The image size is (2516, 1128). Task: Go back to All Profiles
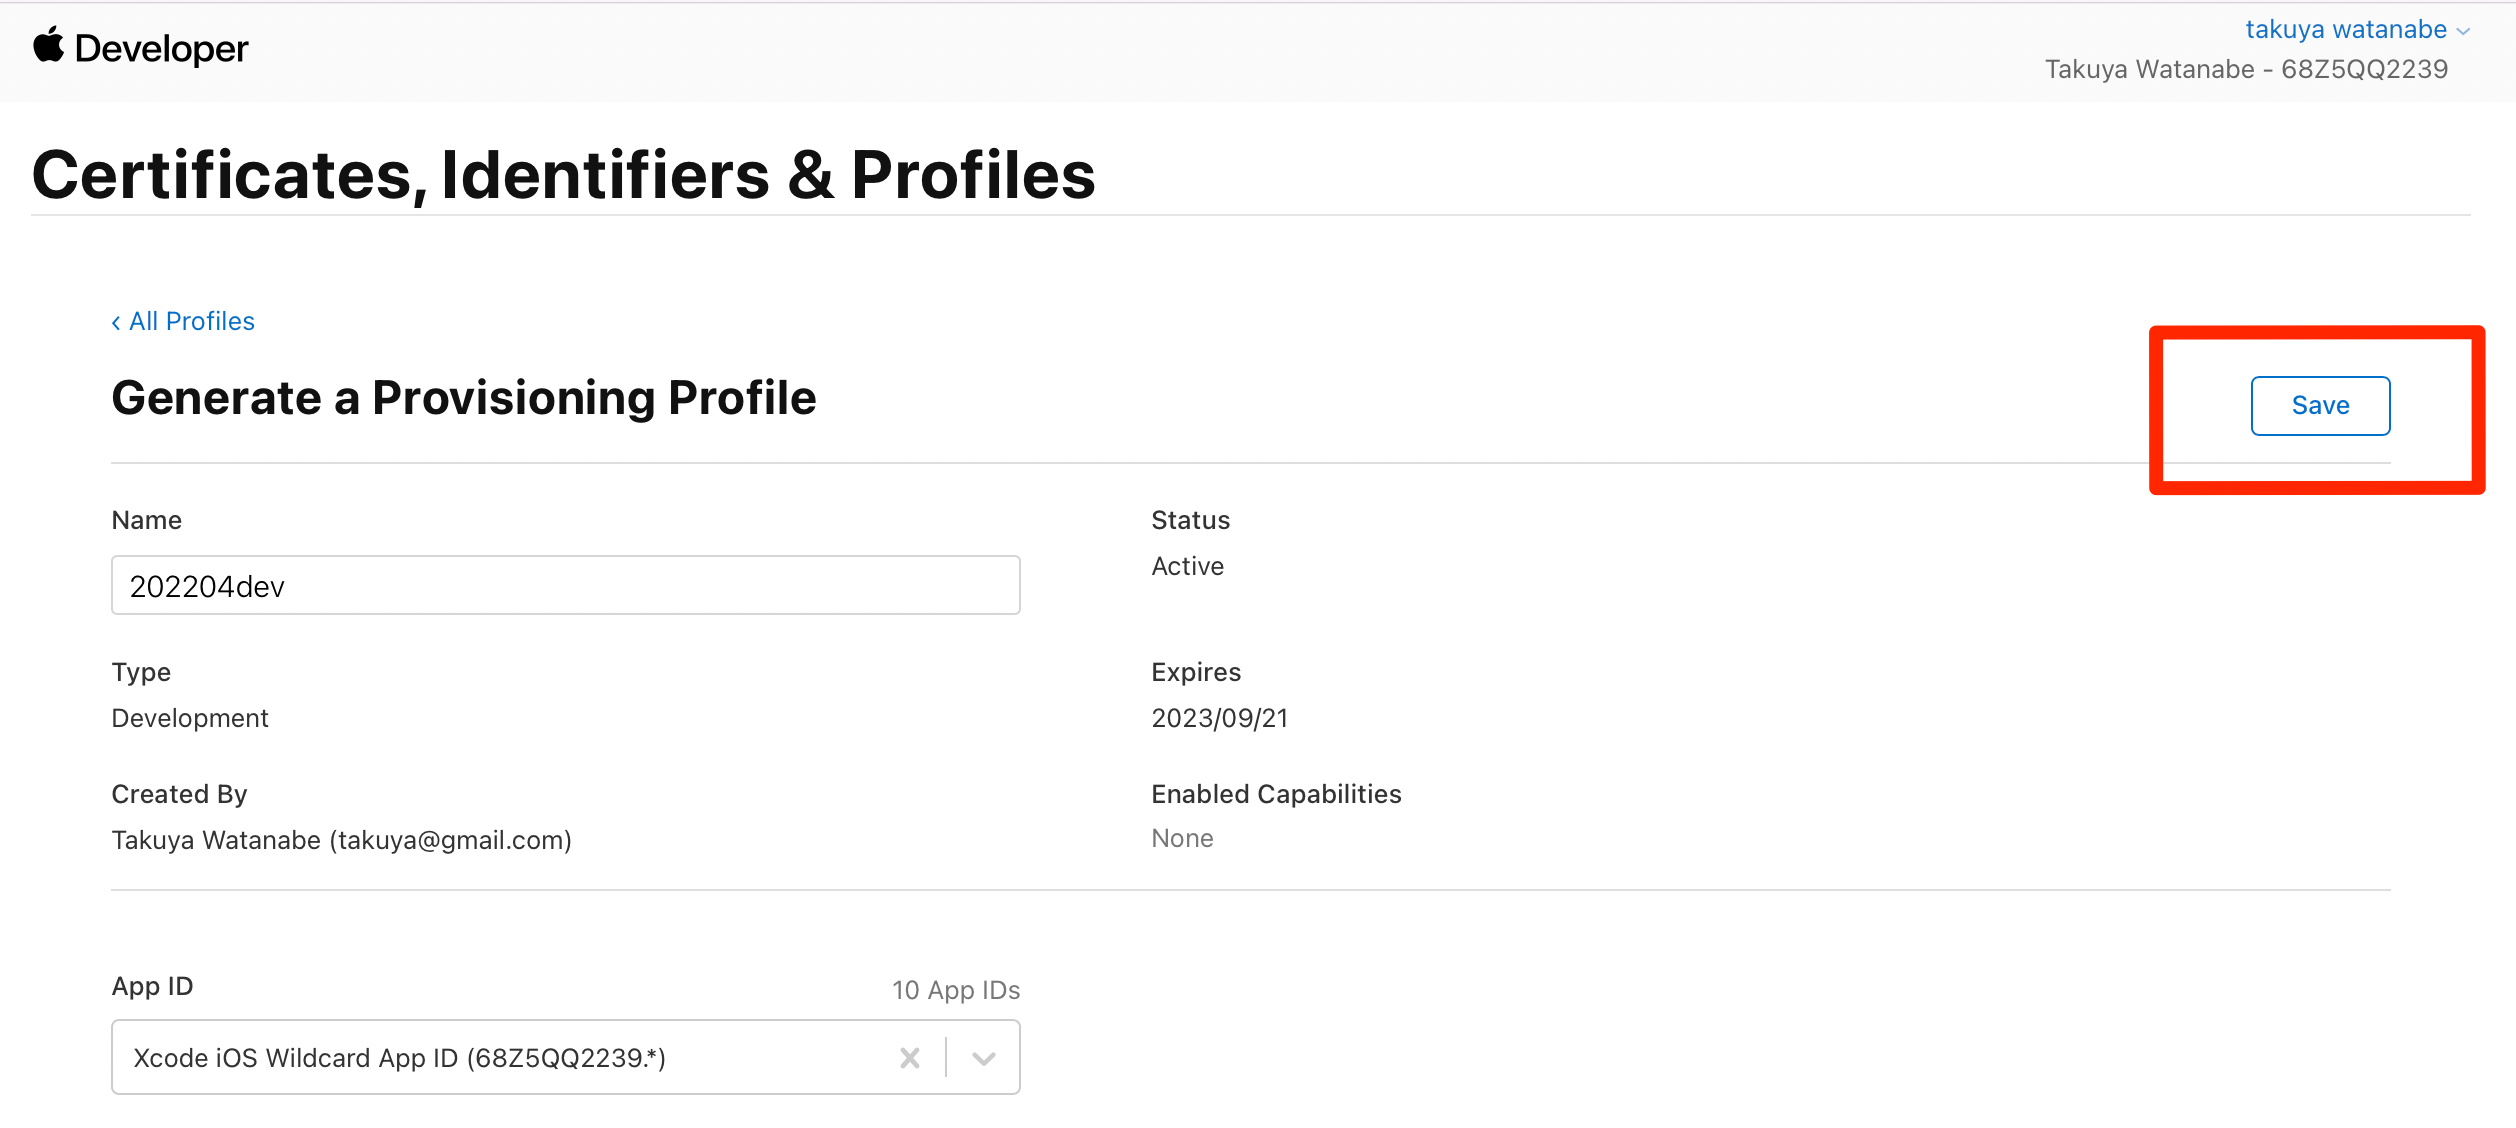pyautogui.click(x=191, y=321)
